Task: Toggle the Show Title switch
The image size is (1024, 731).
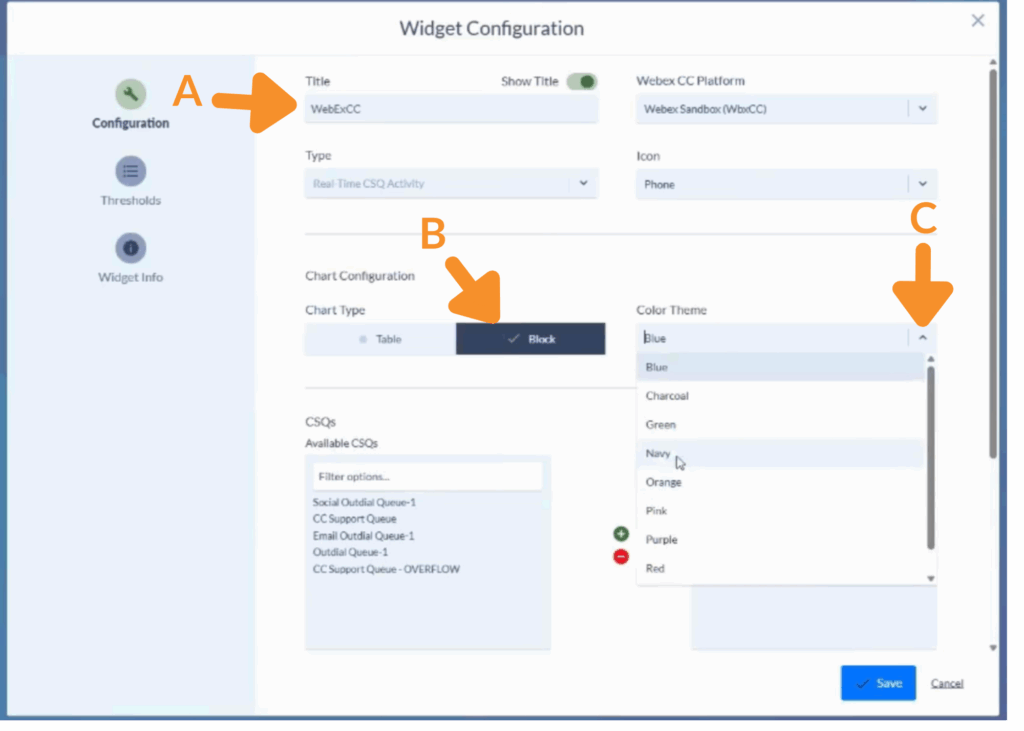Action: (581, 82)
